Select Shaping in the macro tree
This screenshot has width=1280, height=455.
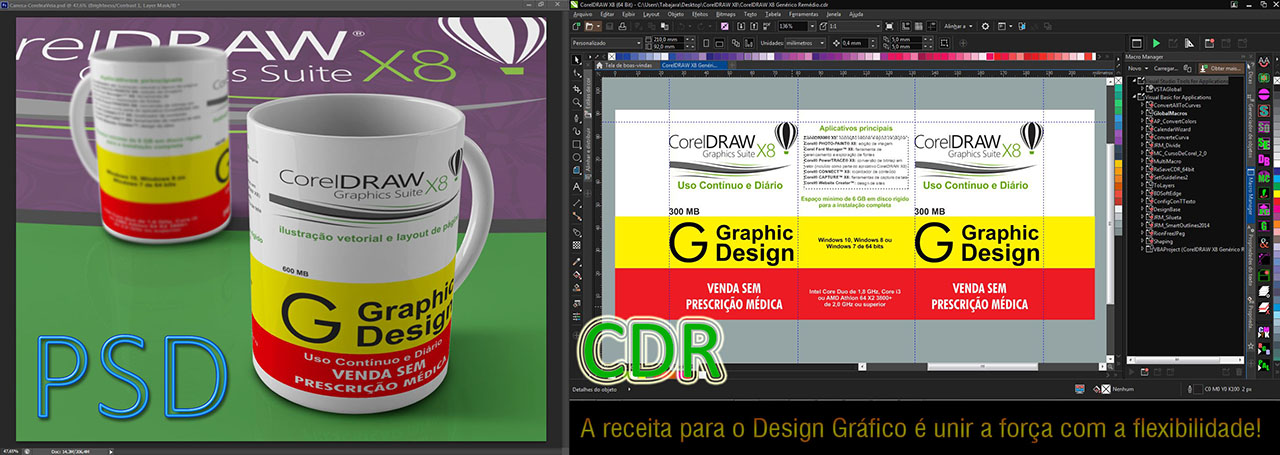pyautogui.click(x=1163, y=241)
